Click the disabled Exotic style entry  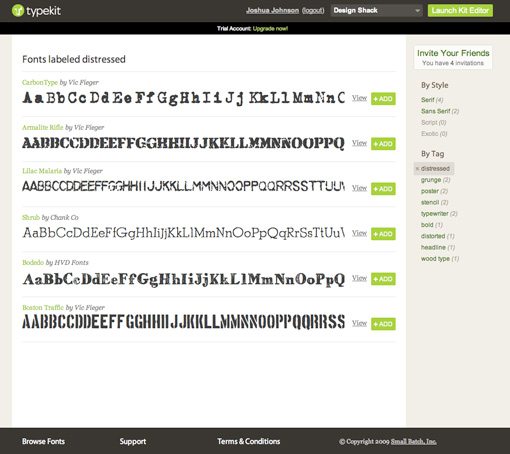(x=434, y=134)
